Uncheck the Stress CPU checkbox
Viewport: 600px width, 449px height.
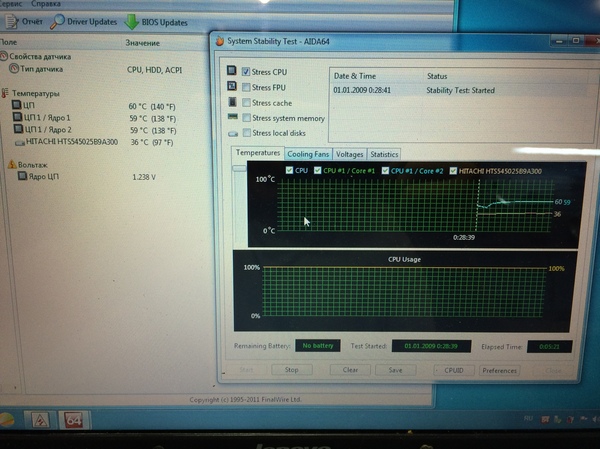[246, 73]
